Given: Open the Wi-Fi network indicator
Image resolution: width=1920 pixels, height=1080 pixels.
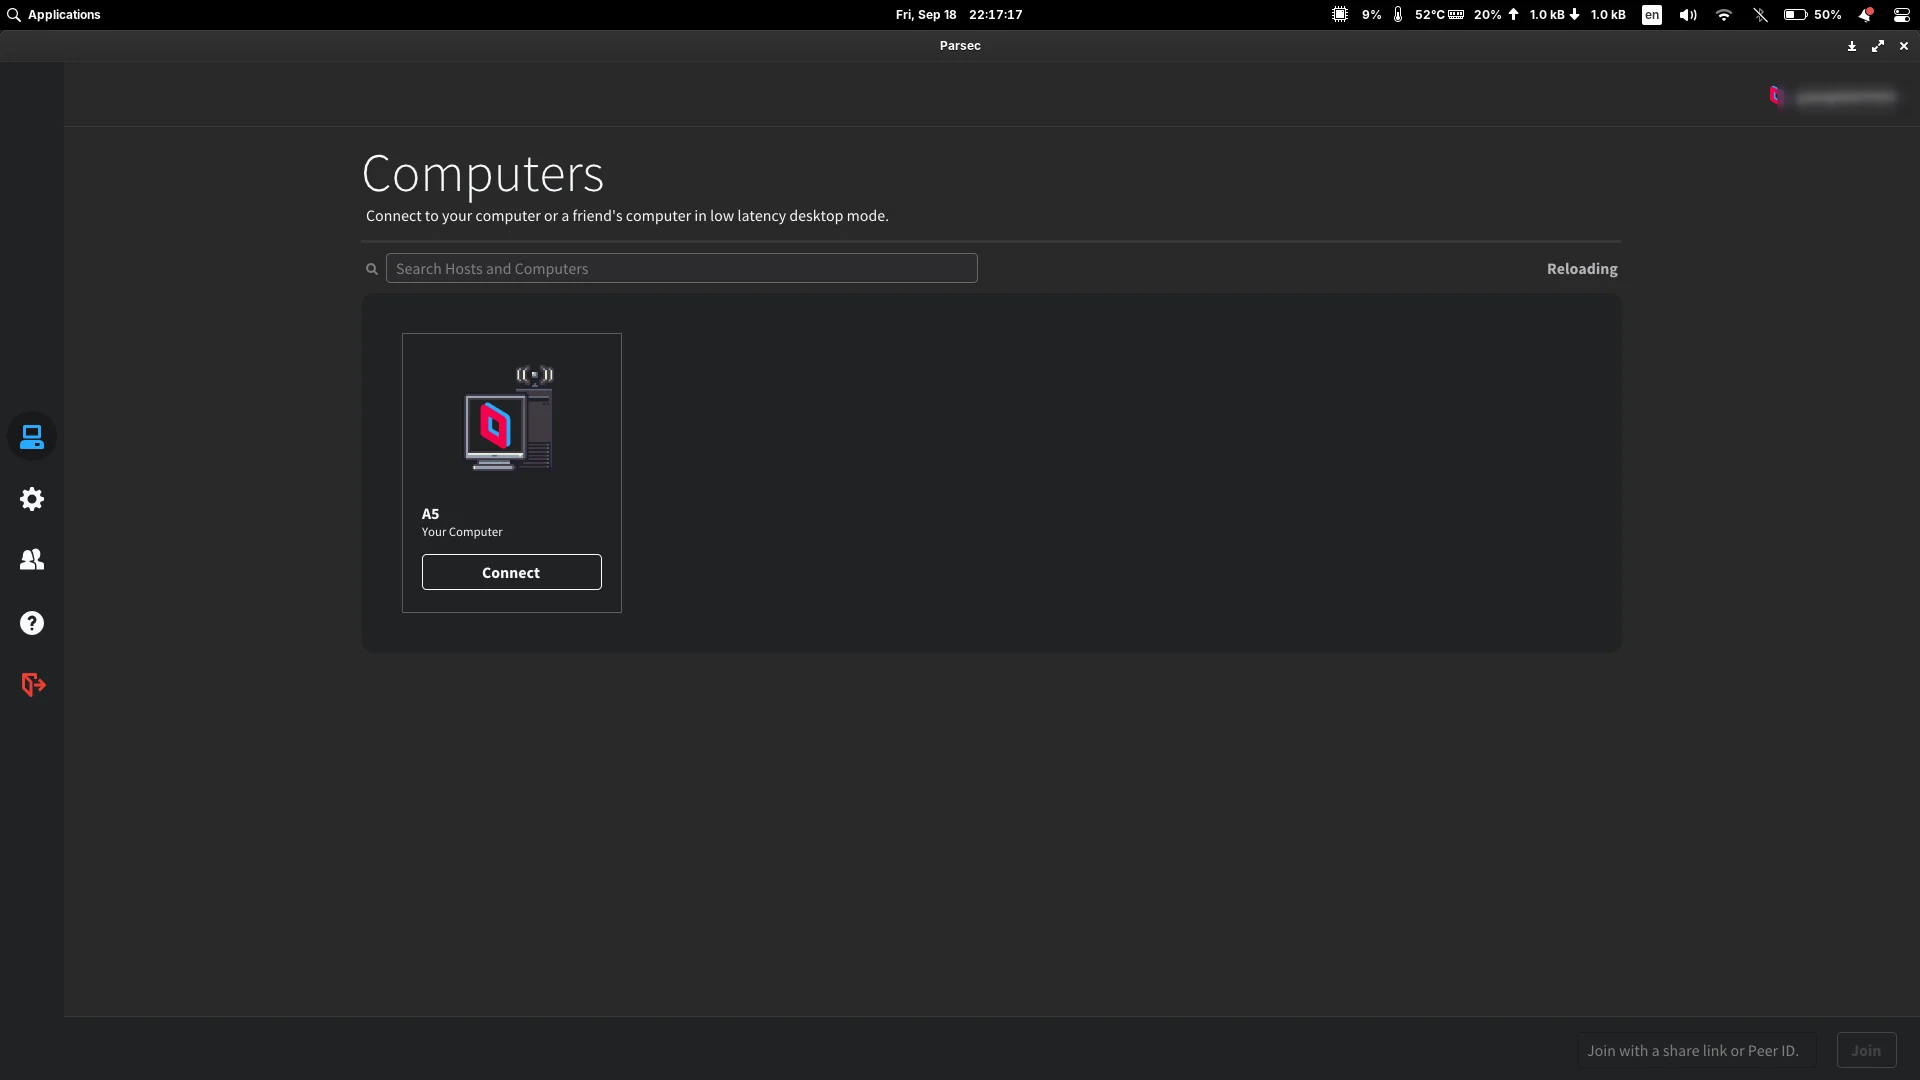Looking at the screenshot, I should 1724,15.
